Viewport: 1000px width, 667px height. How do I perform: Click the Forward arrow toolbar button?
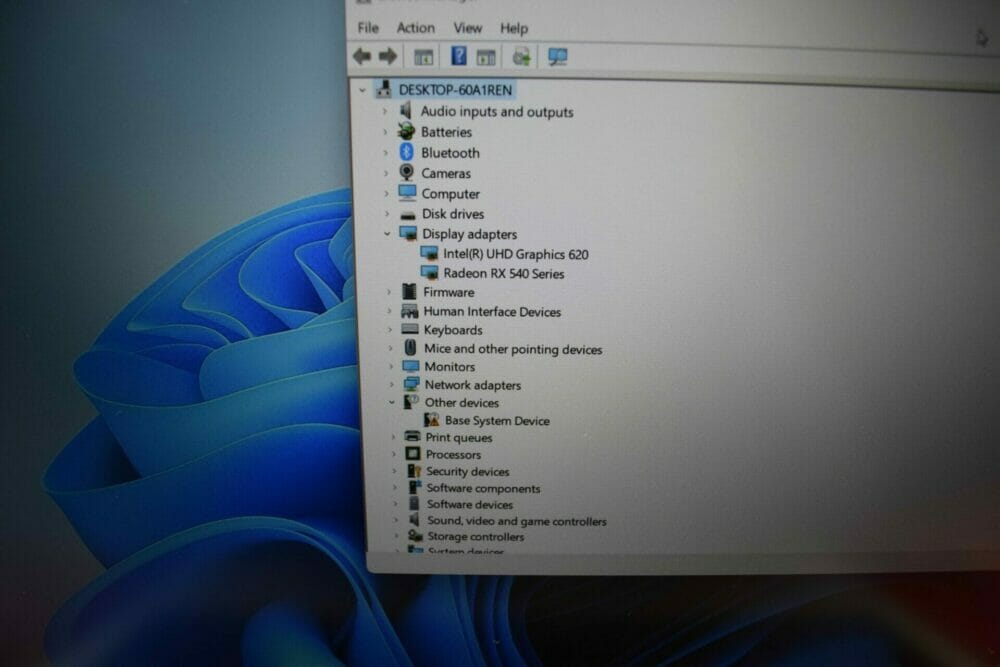[x=388, y=57]
